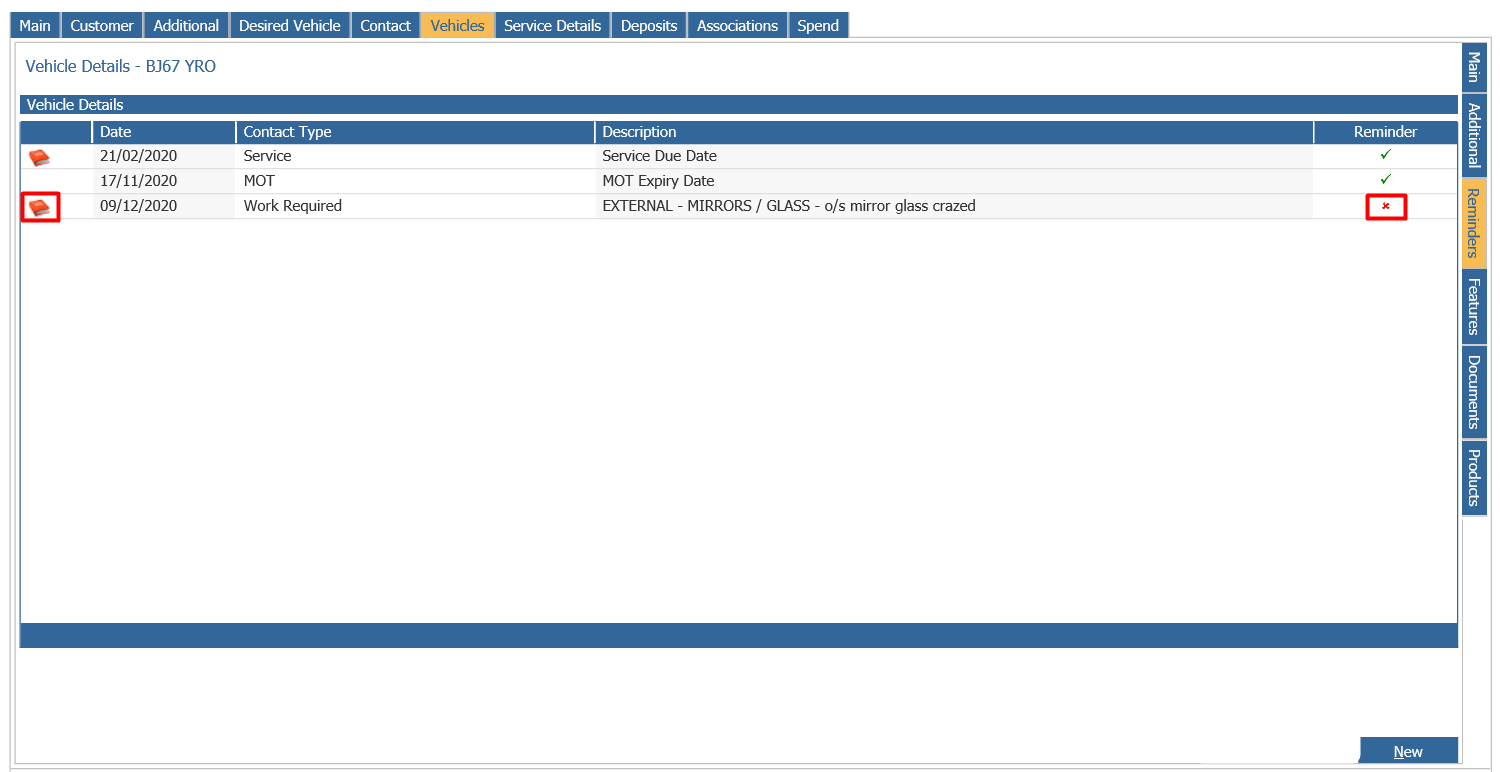
Task: Open the book icon in Work Required row
Action: 39,207
